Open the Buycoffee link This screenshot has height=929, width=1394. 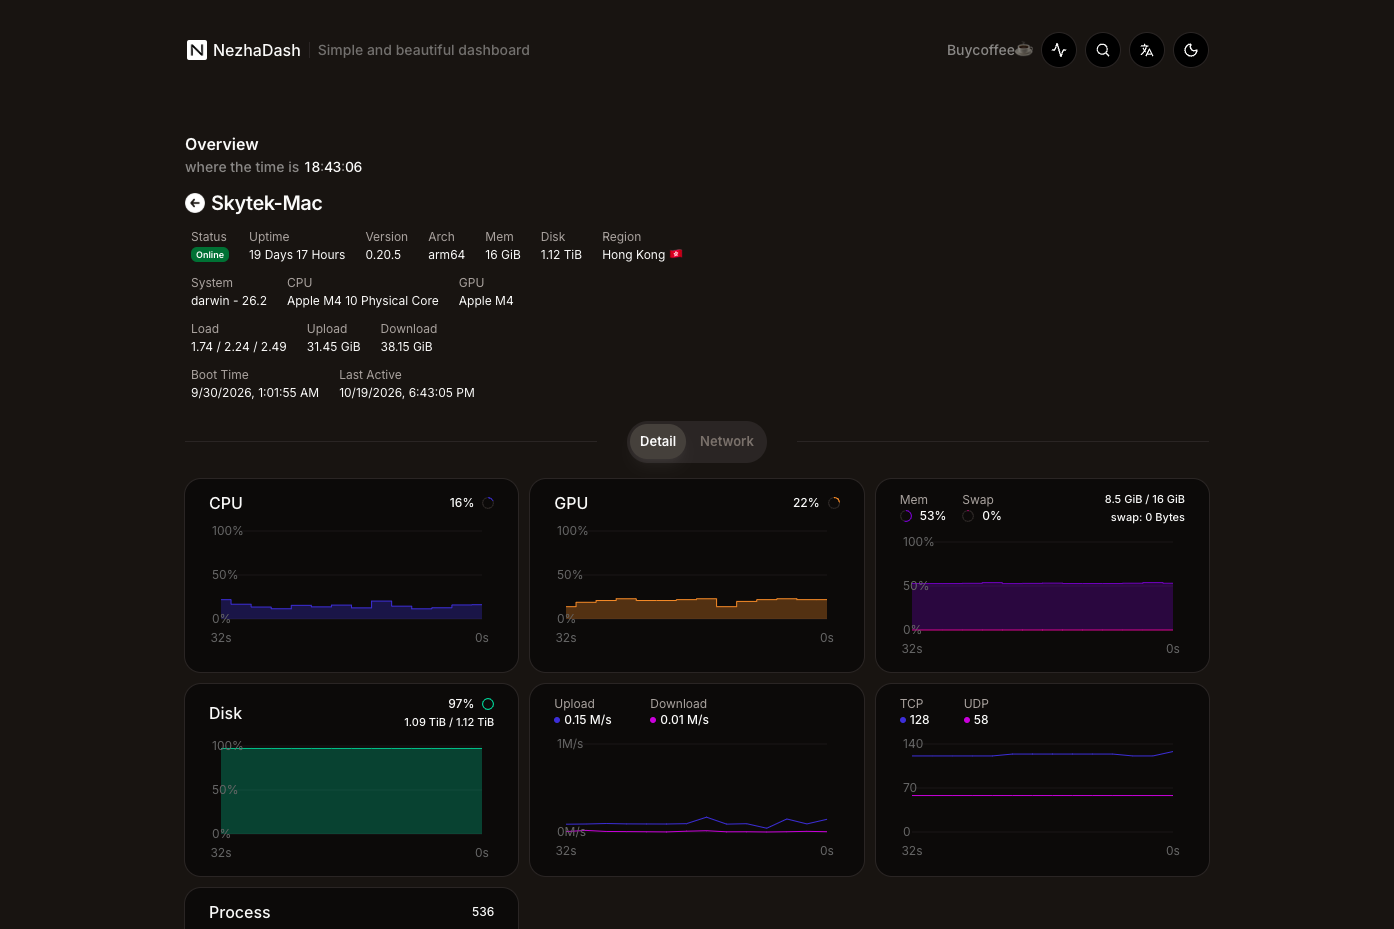(x=989, y=50)
